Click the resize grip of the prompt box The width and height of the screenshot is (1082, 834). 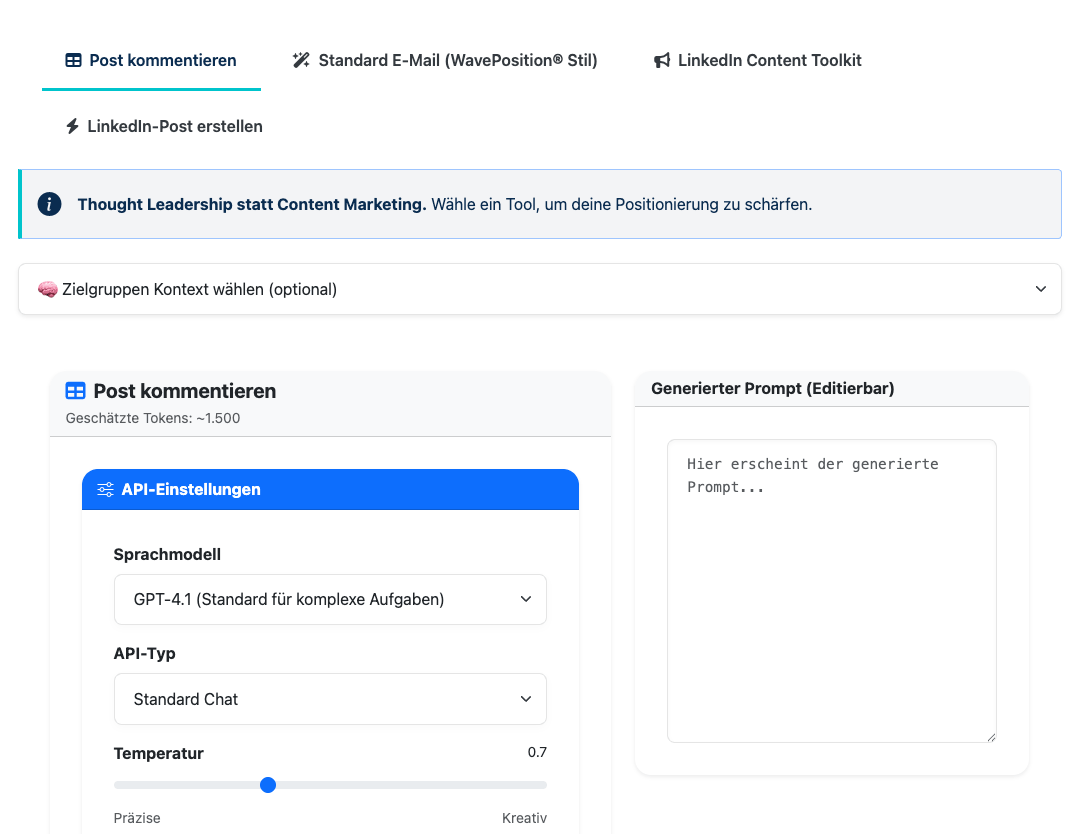991,736
